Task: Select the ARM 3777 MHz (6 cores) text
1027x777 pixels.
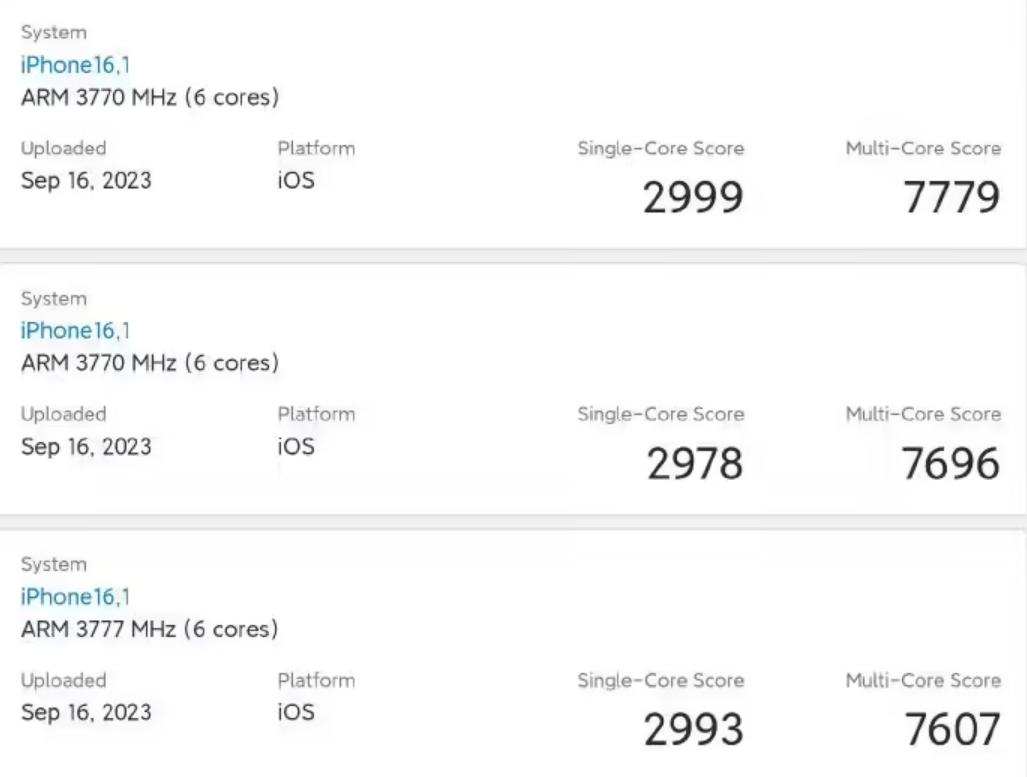Action: click(149, 629)
